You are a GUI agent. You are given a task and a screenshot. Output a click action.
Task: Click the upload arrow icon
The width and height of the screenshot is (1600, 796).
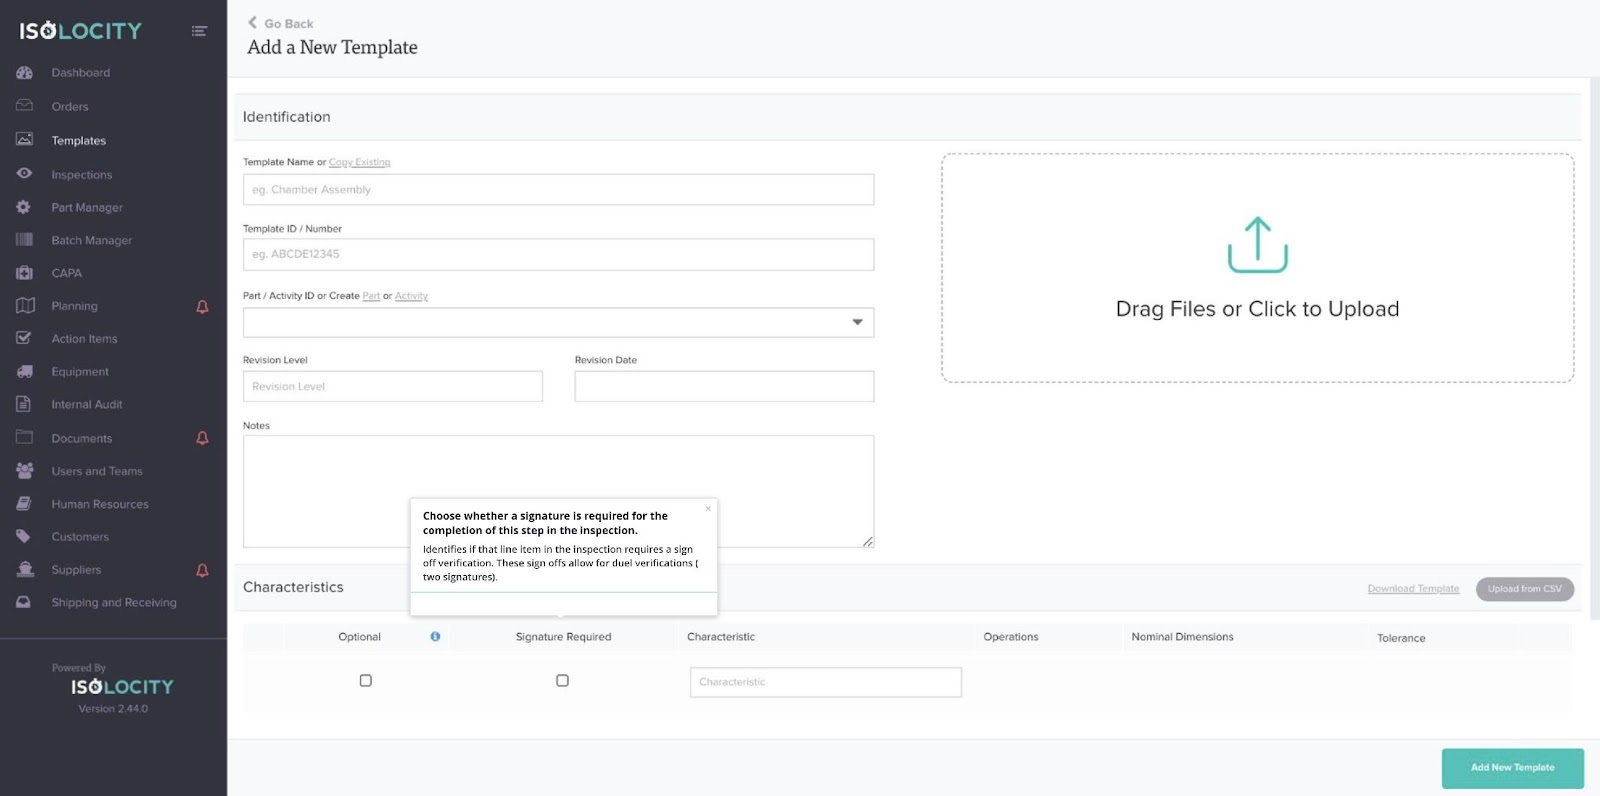1257,245
